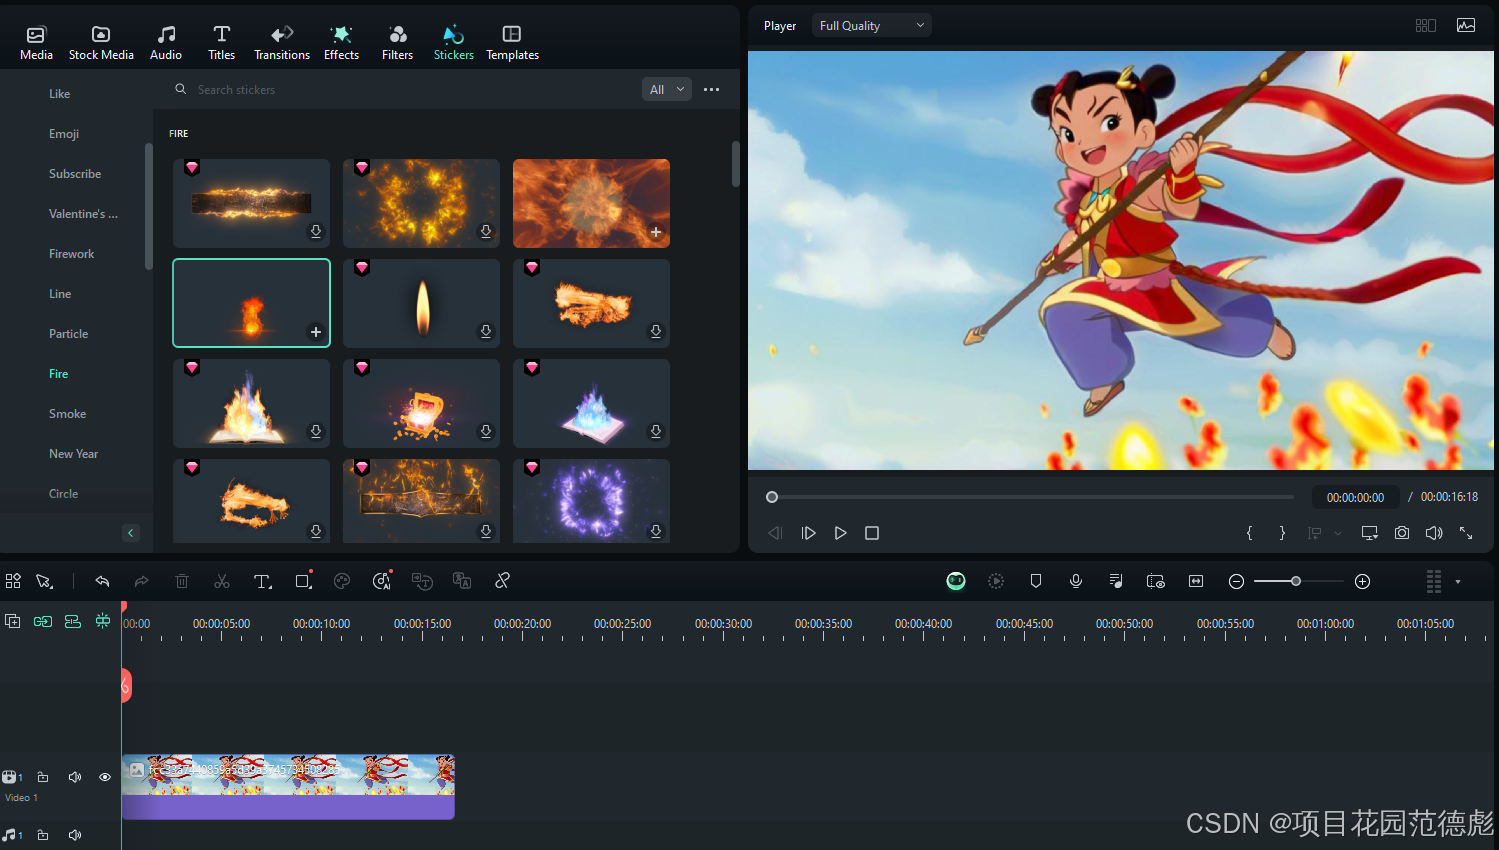Viewport: 1499px width, 850px height.
Task: Select the Line sticker category
Action: (60, 294)
